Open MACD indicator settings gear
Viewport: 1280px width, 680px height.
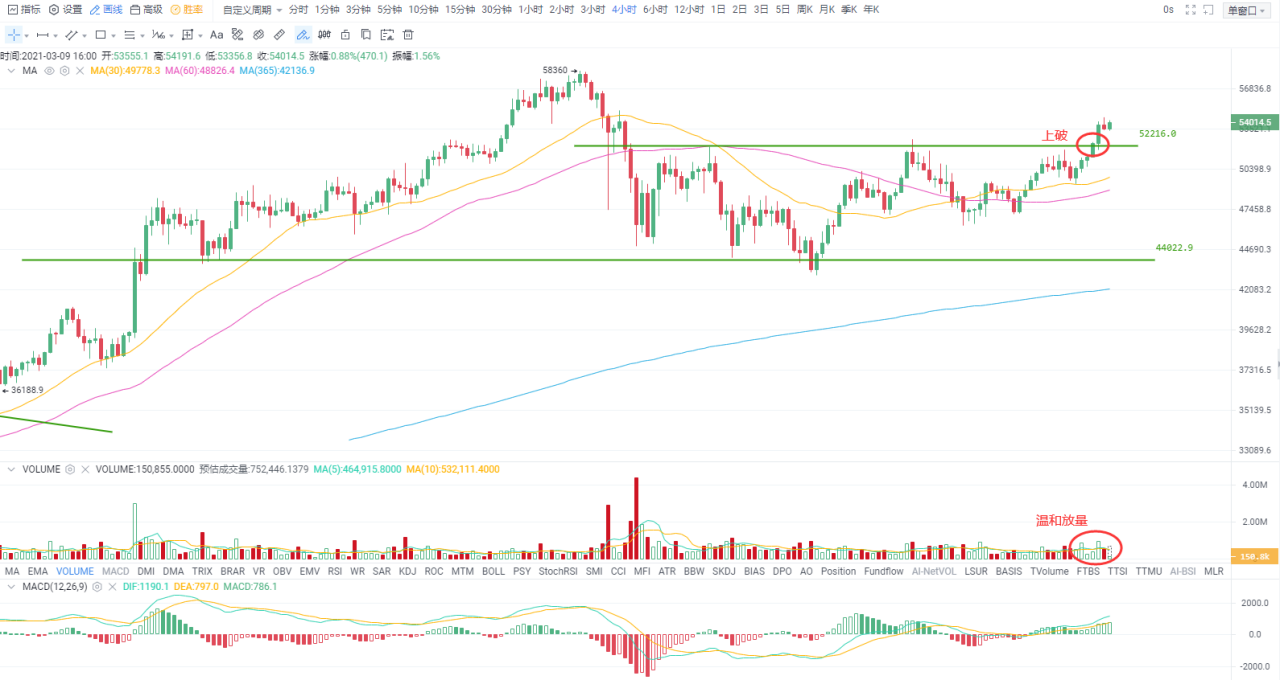point(95,586)
